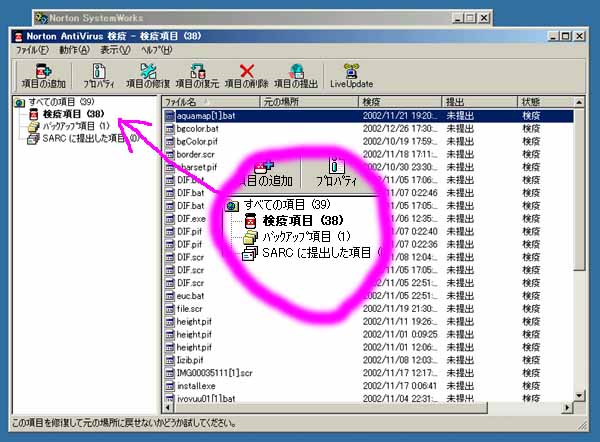Click the file list scroll up arrow
Image resolution: width=600 pixels, height=442 pixels.
point(579,102)
